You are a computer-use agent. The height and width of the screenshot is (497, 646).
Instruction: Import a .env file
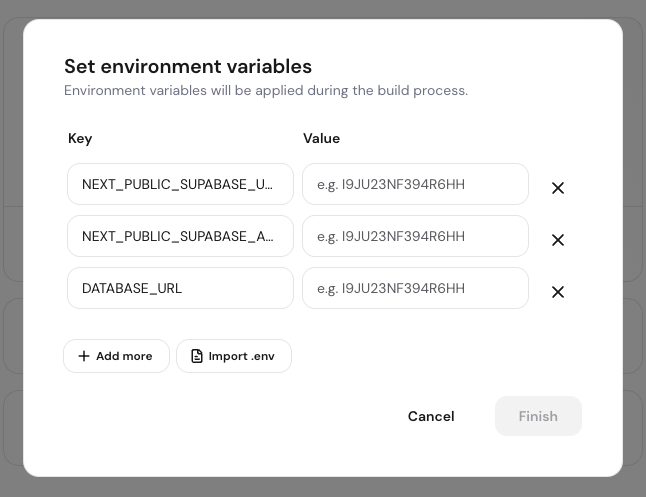[x=234, y=356]
